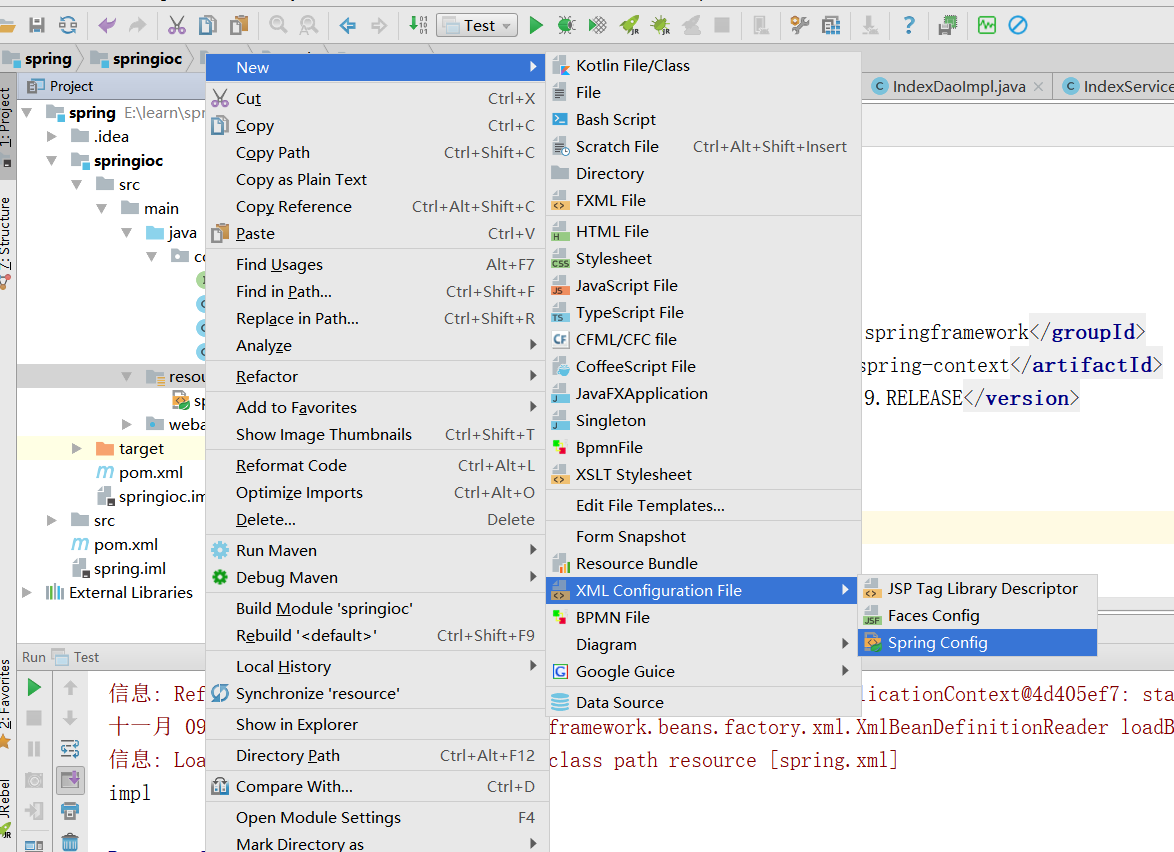This screenshot has height=852, width=1174.
Task: Click the JRebel debug icon
Action: pos(660,25)
